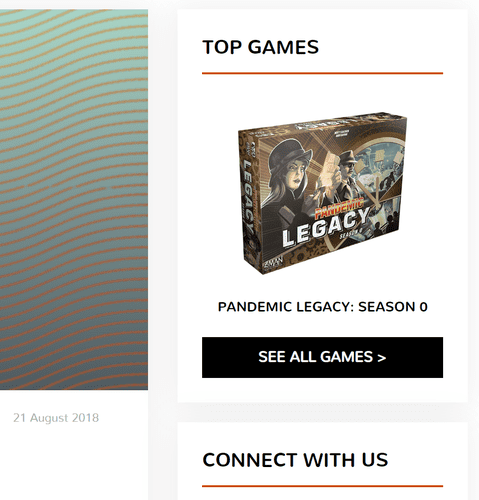Select the 21 August 2018 date
This screenshot has width=479, height=500.
(x=56, y=418)
